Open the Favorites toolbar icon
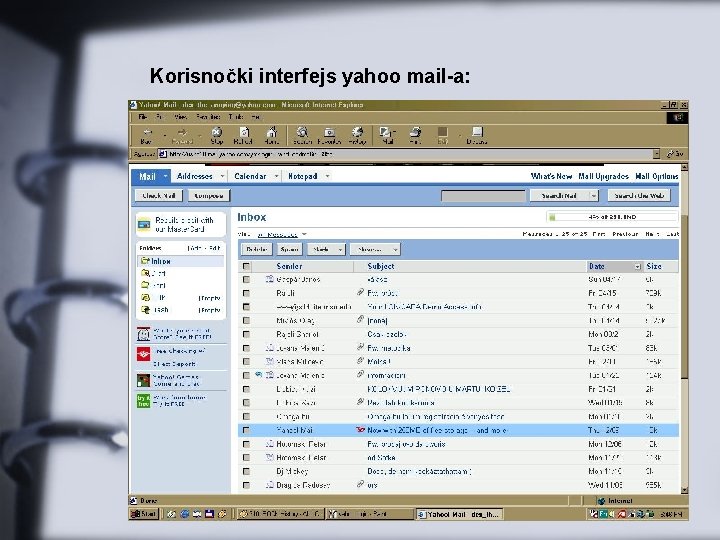The height and width of the screenshot is (540, 720). point(329,132)
